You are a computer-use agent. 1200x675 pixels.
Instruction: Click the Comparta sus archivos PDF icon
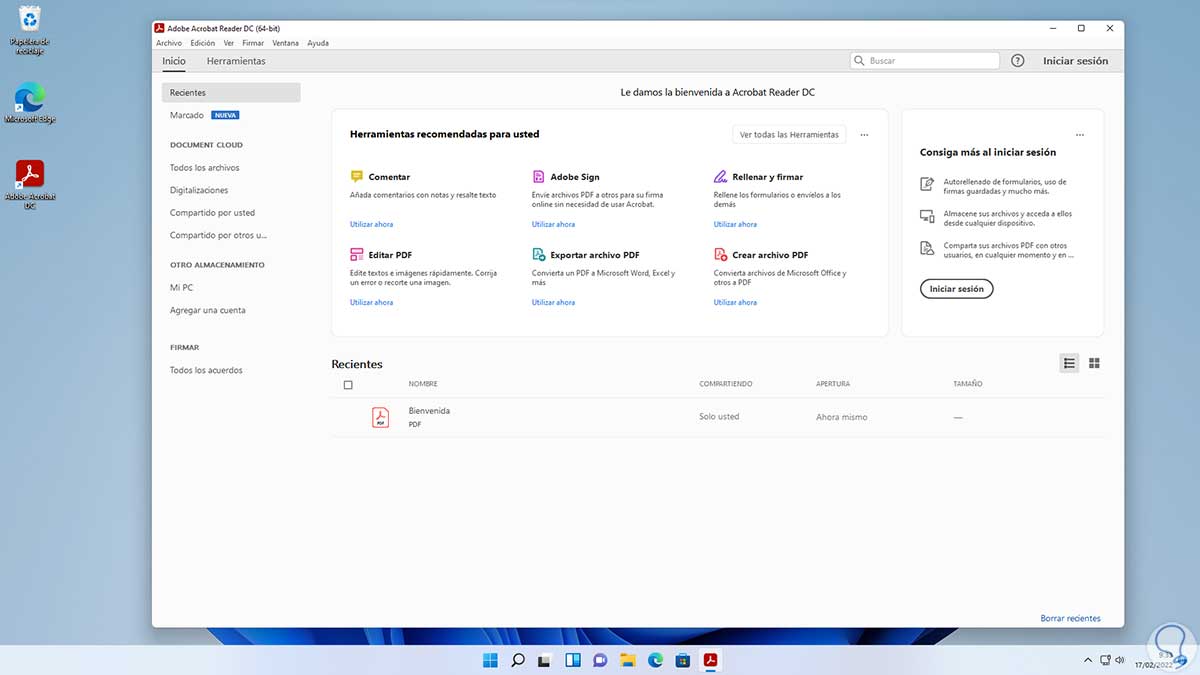coord(927,247)
